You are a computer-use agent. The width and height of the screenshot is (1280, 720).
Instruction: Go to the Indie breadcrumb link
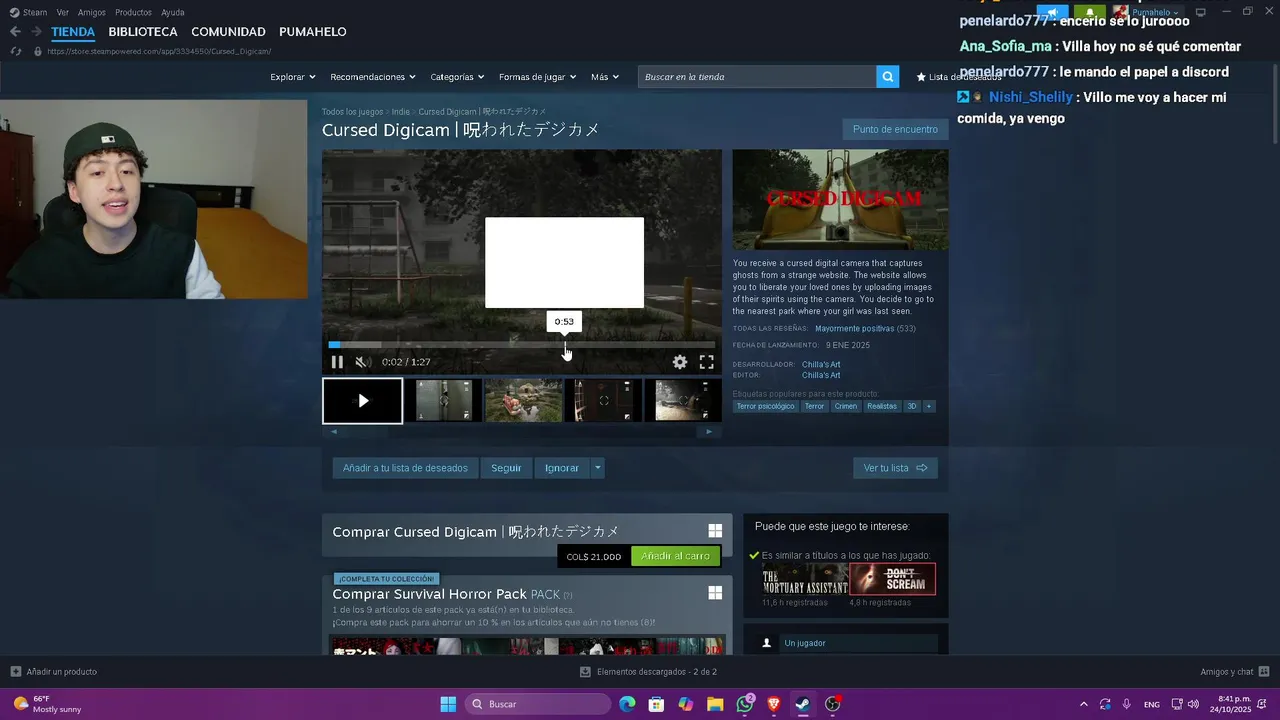pyautogui.click(x=400, y=112)
